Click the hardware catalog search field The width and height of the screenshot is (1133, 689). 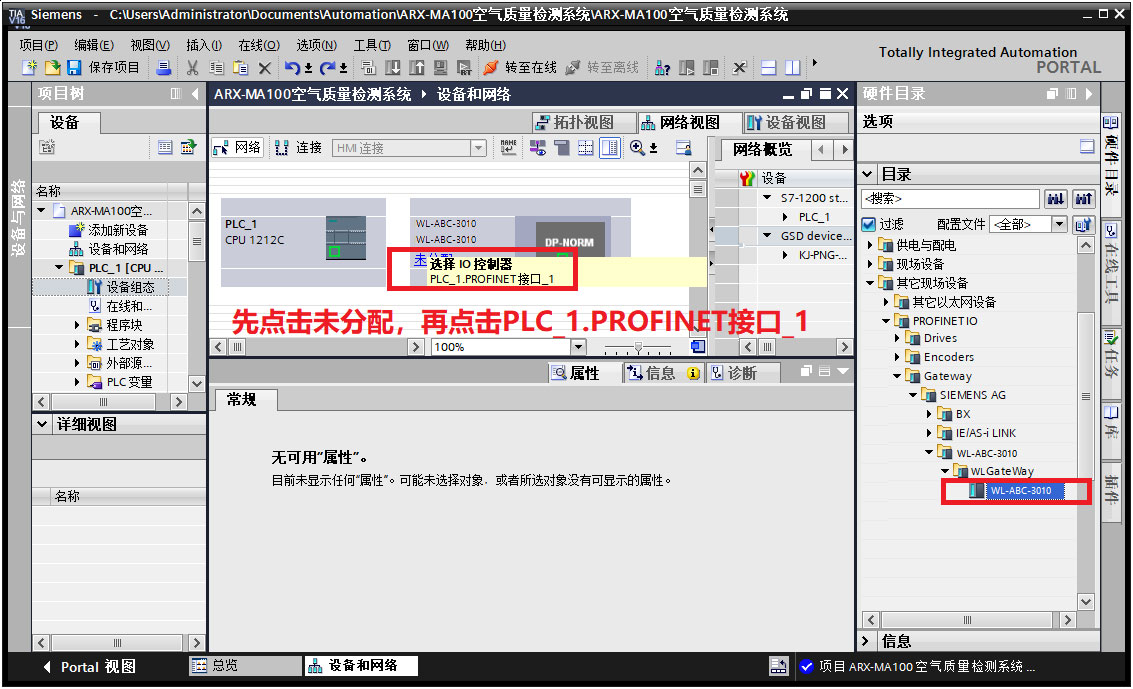(x=950, y=199)
